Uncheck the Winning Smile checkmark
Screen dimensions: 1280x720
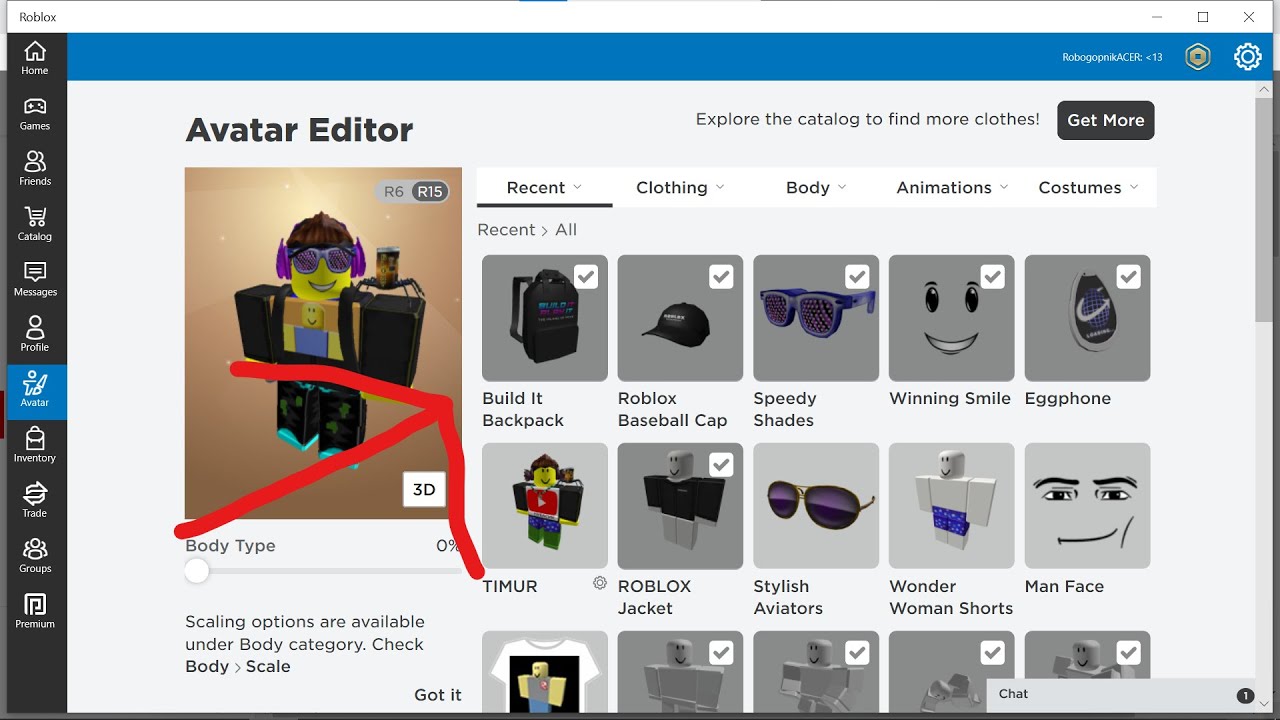[x=993, y=277]
